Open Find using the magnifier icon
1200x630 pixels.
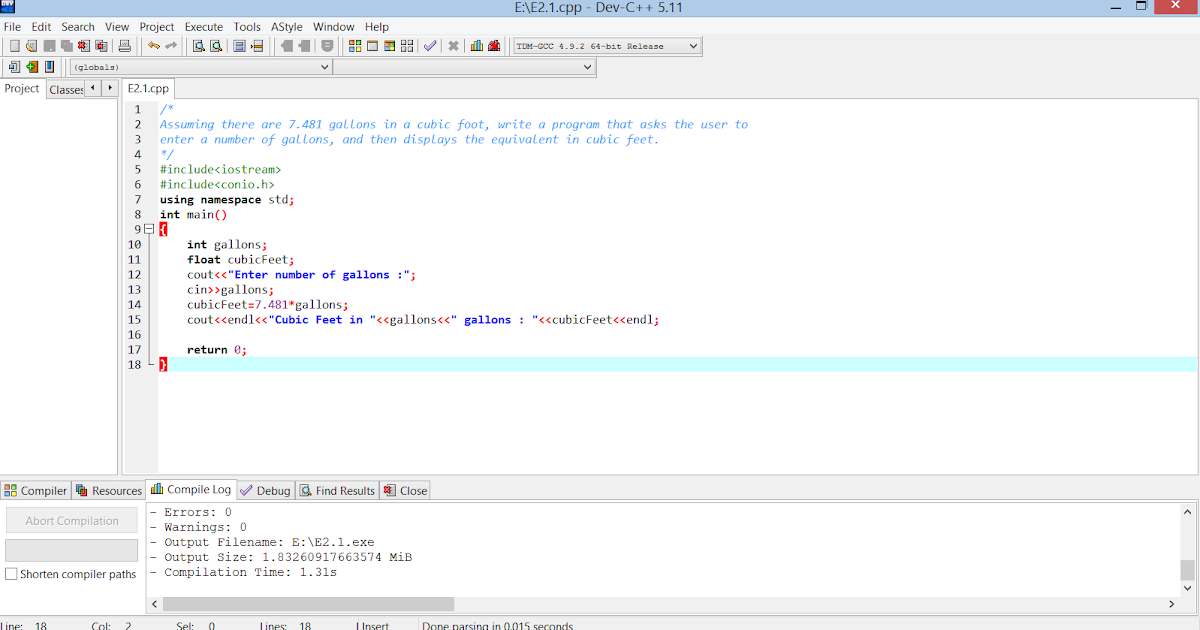coord(199,46)
